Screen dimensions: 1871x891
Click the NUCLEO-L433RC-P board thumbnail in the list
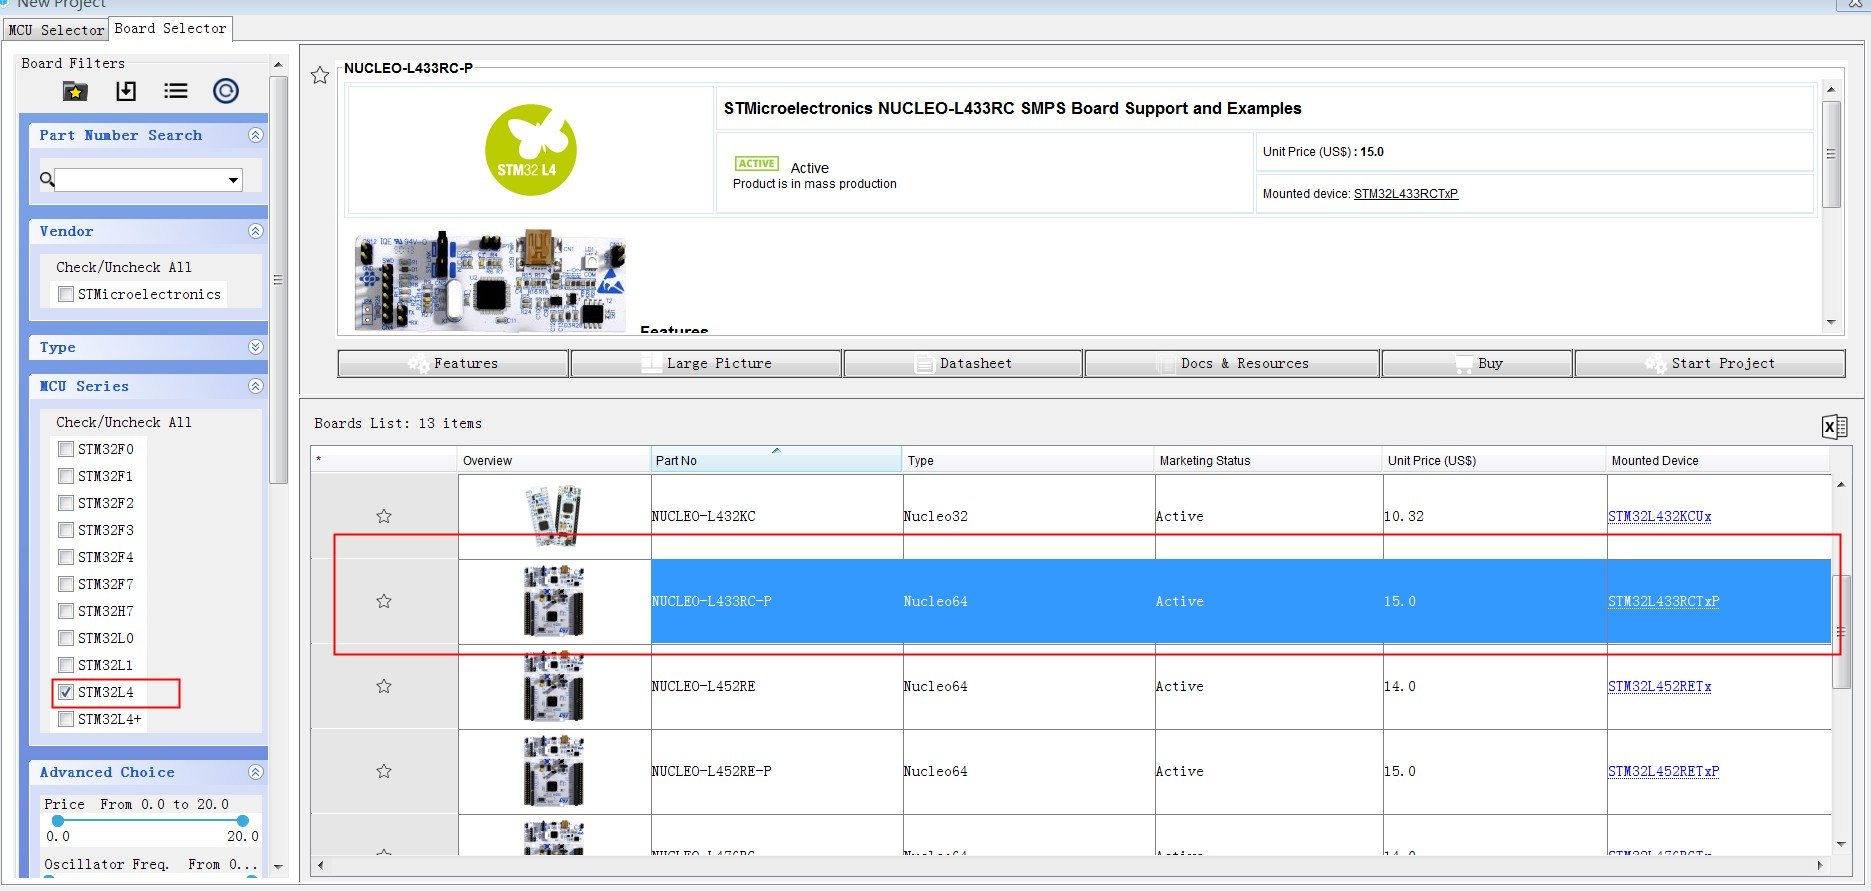tap(554, 601)
